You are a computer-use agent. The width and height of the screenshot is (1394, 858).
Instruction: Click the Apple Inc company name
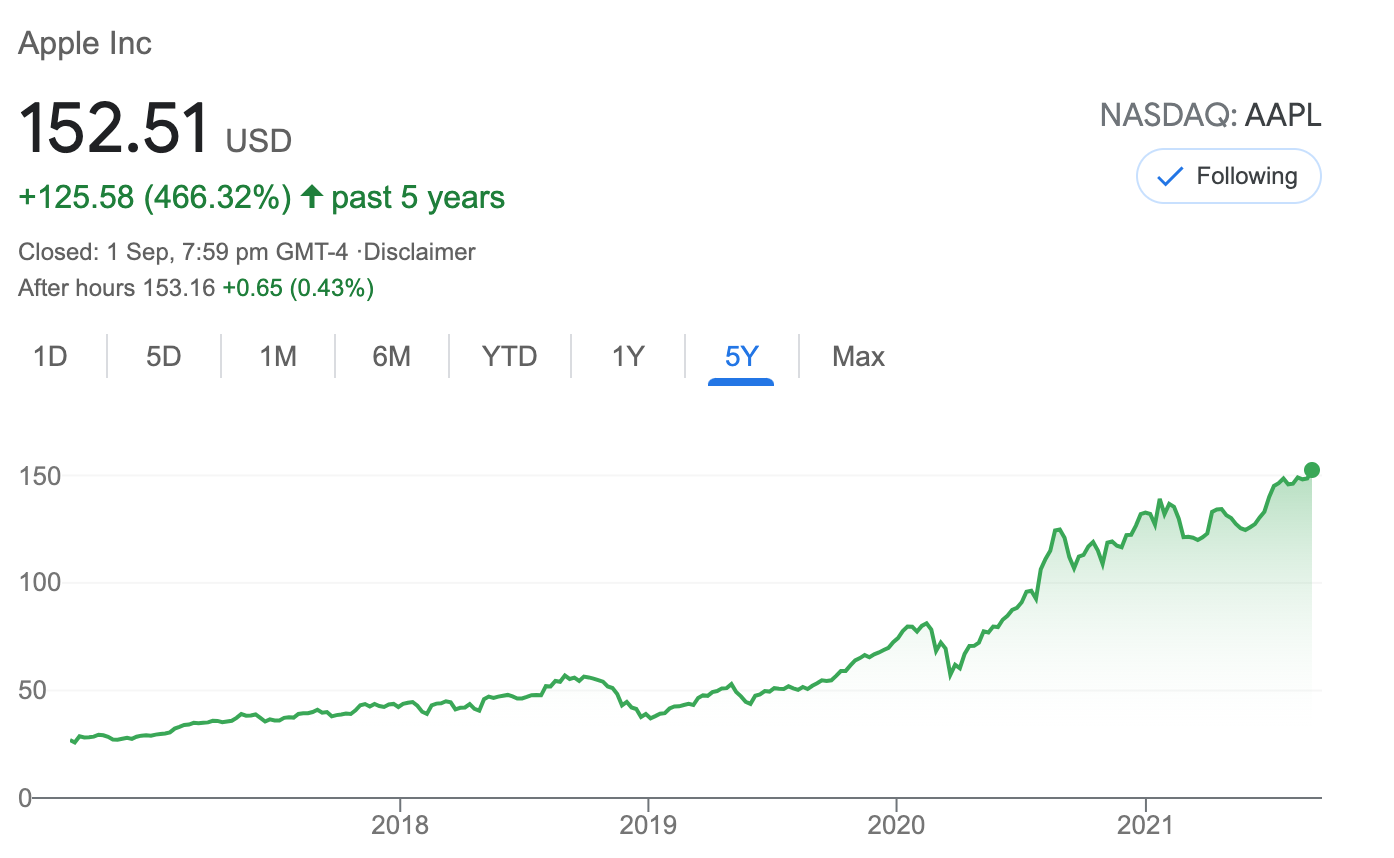pyautogui.click(x=85, y=44)
